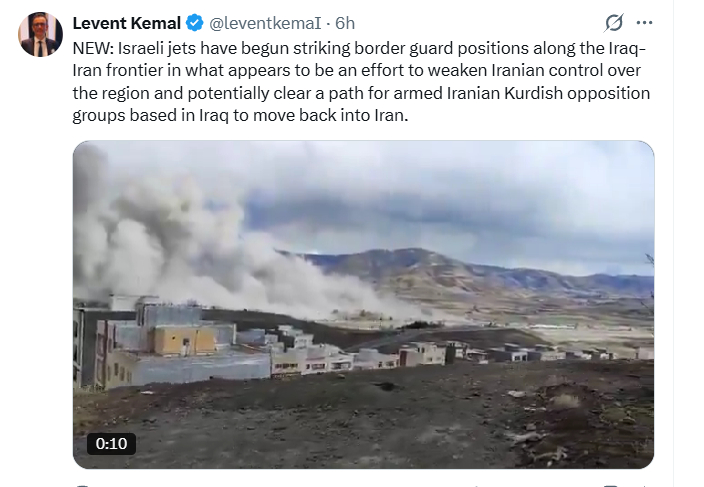Click the tweet line mentioning 'armed Iranian Kurdish opposition'
The width and height of the screenshot is (704, 487).
click(x=361, y=93)
